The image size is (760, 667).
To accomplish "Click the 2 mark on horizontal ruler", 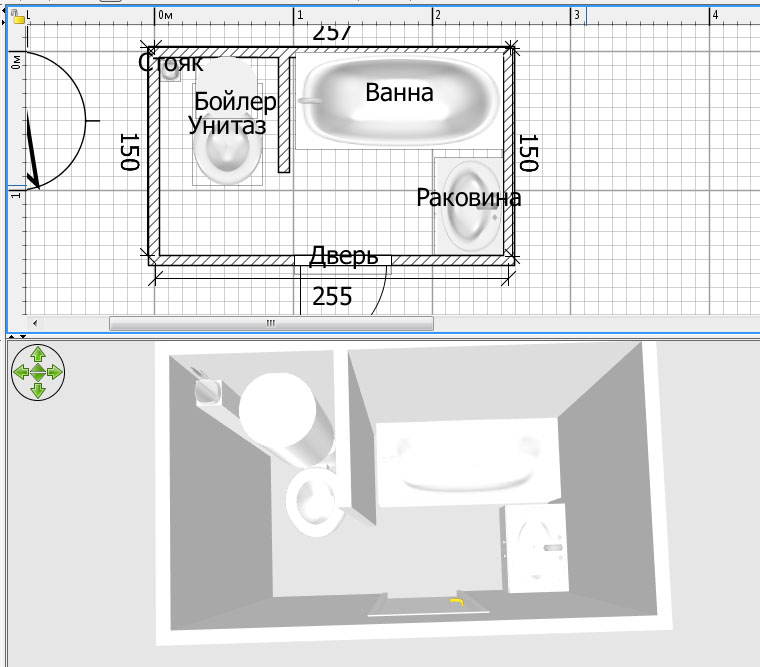I will coord(438,15).
